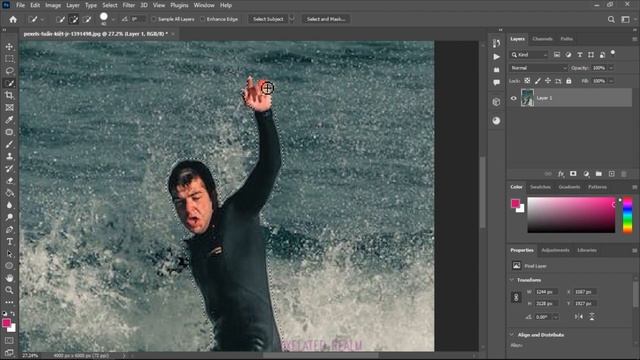Select the Lasso tool
640x360 pixels.
tap(9, 71)
